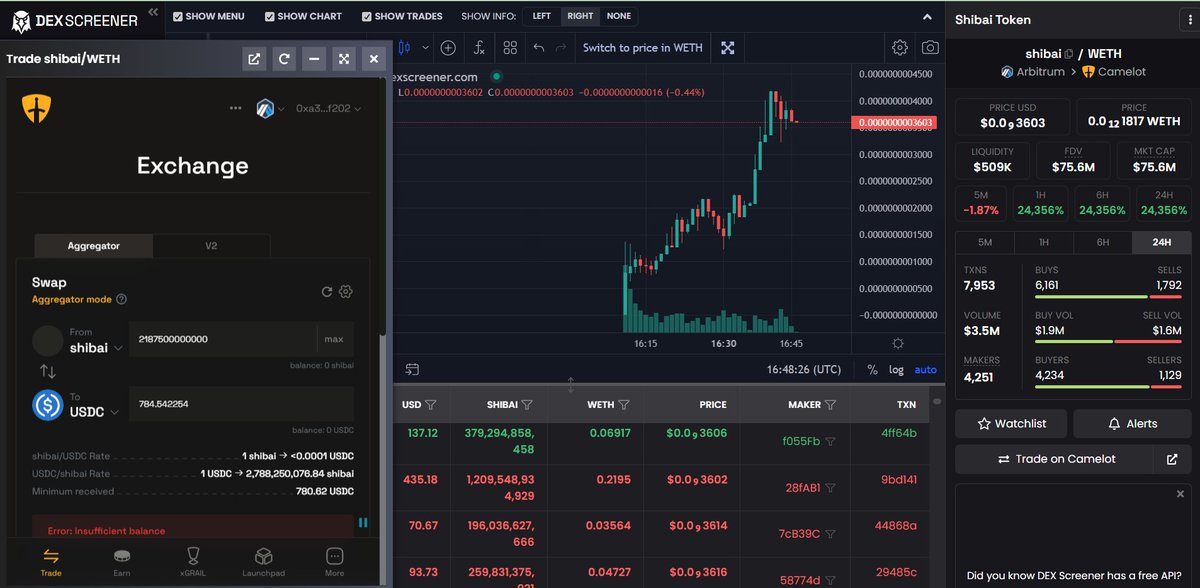Open More menu in bottom nav
1200x588 pixels.
(x=334, y=562)
